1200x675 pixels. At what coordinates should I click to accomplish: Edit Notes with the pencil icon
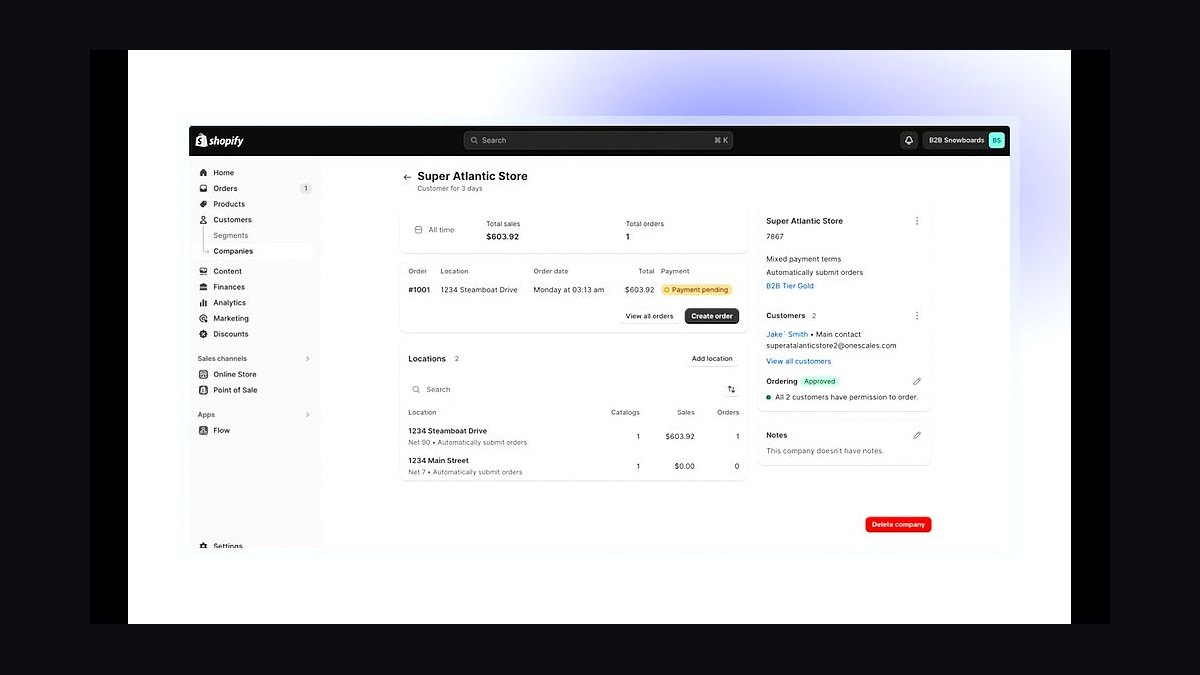pos(917,435)
